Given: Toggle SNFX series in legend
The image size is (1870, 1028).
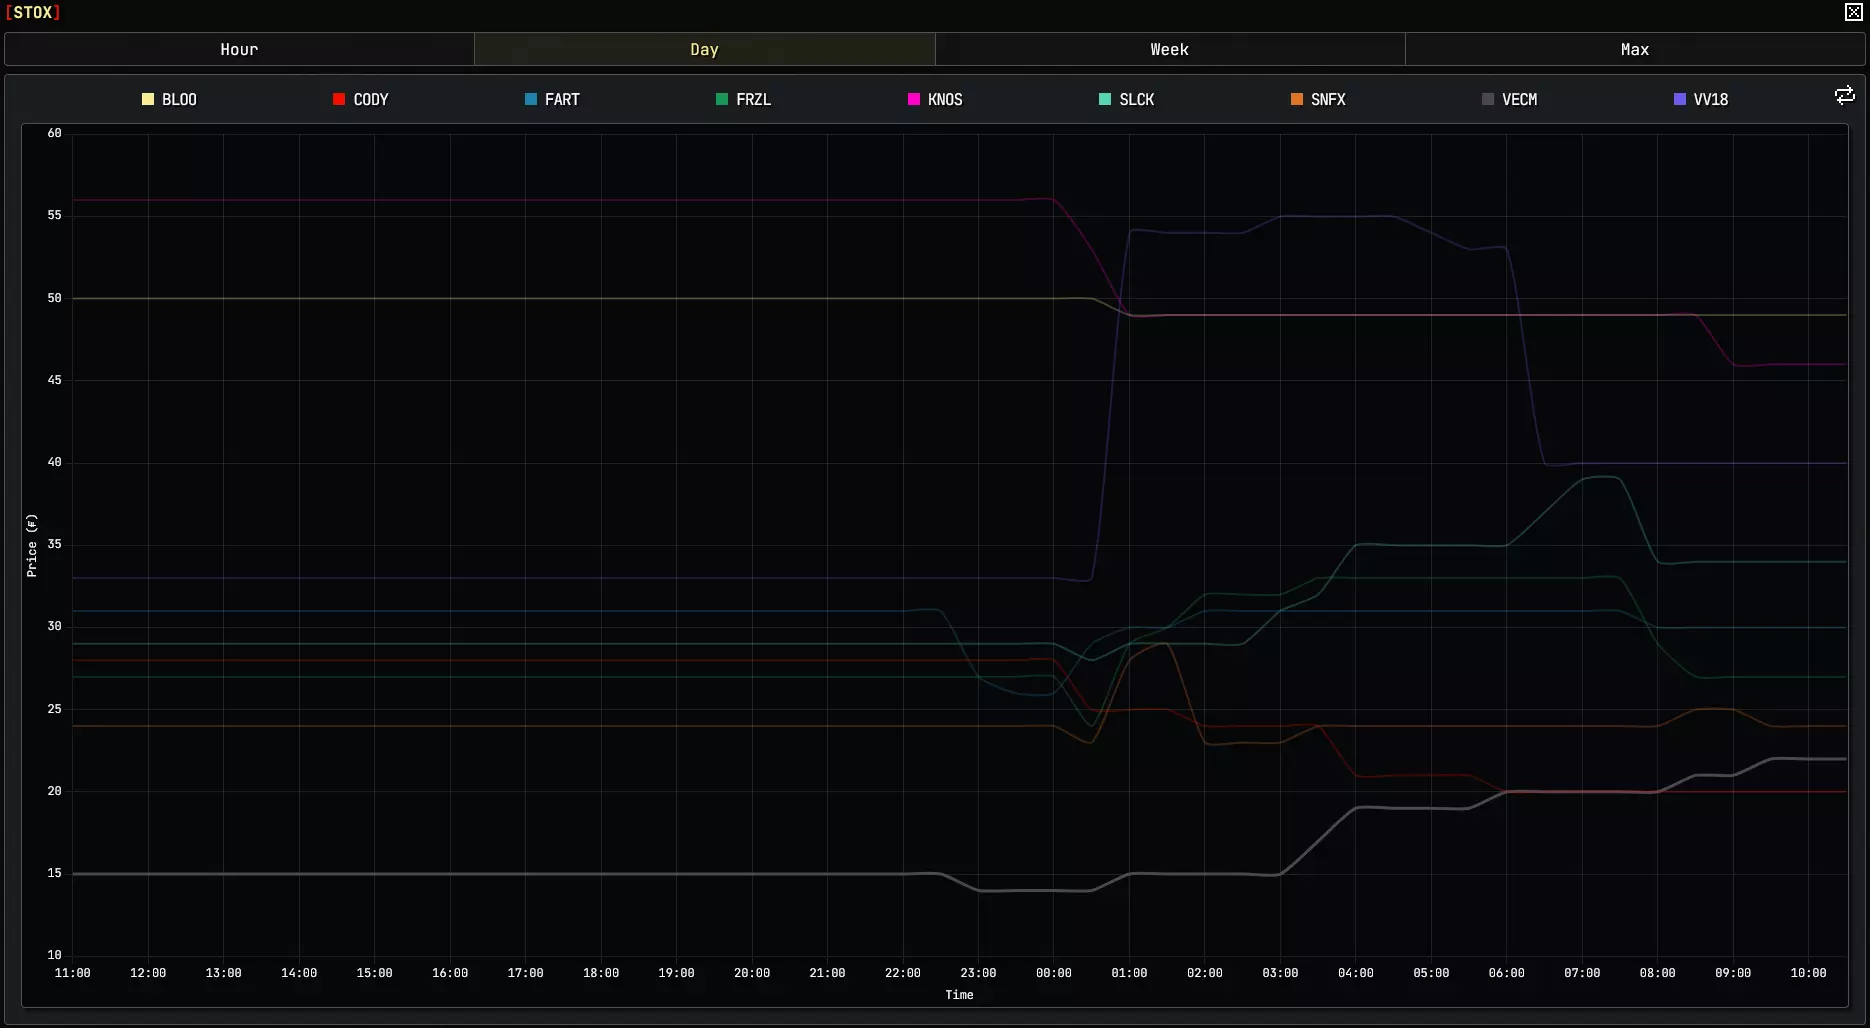Looking at the screenshot, I should [1318, 99].
